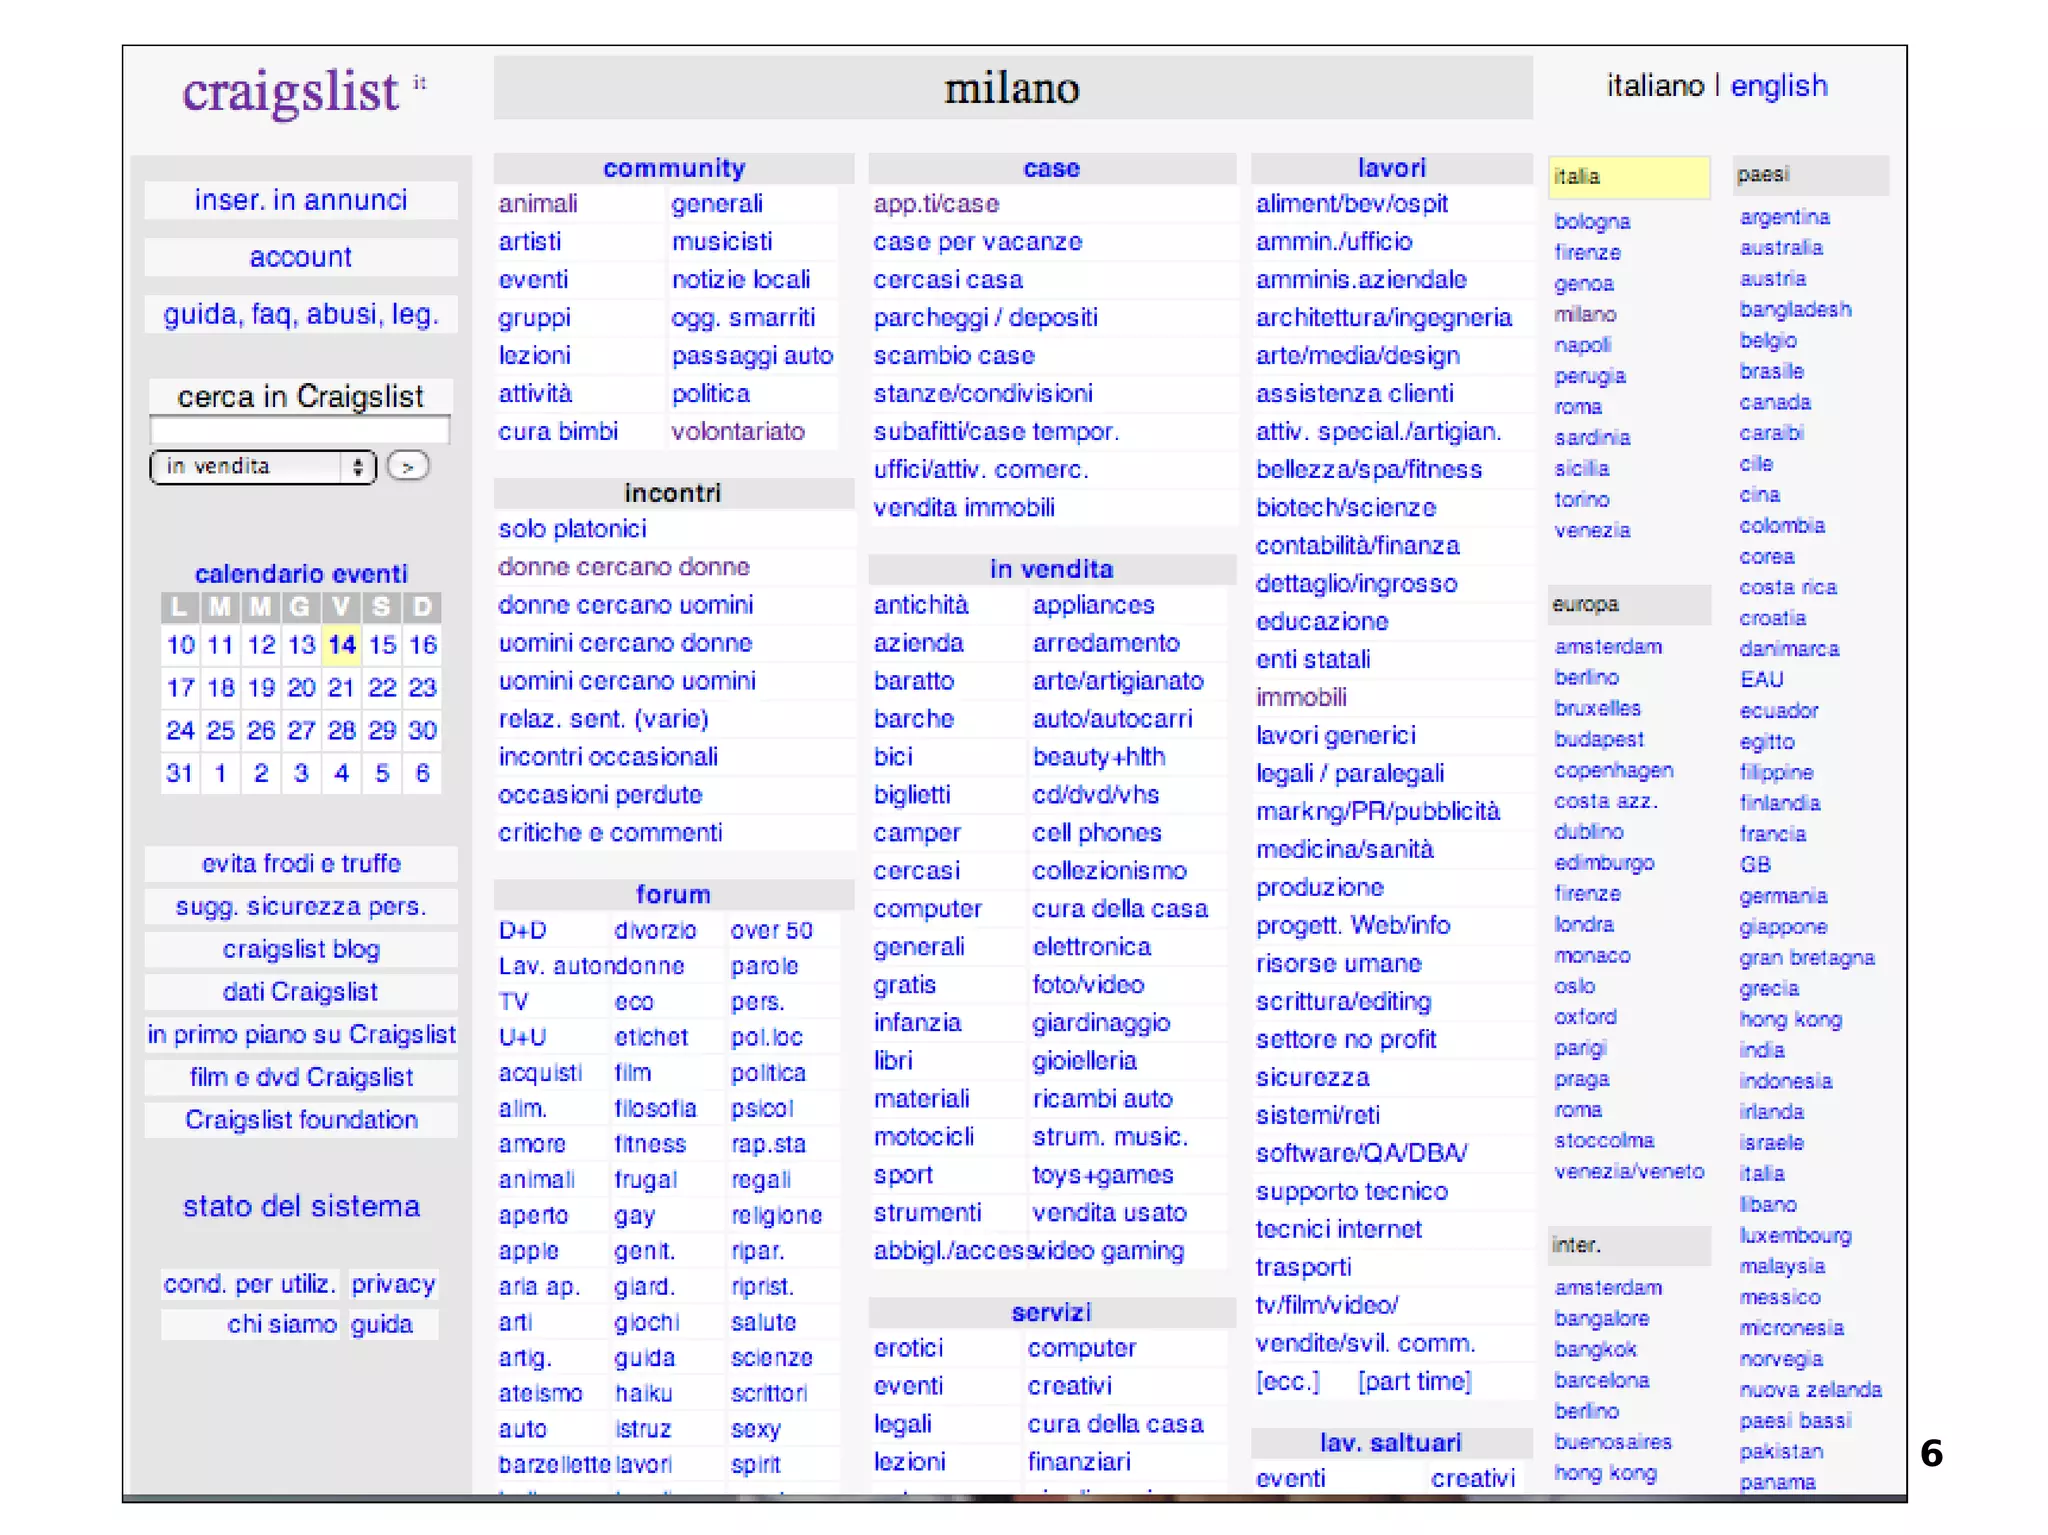Screen dimensions: 2048x1535
Task: Open 'cell phones' for sale category
Action: pos(1097,833)
